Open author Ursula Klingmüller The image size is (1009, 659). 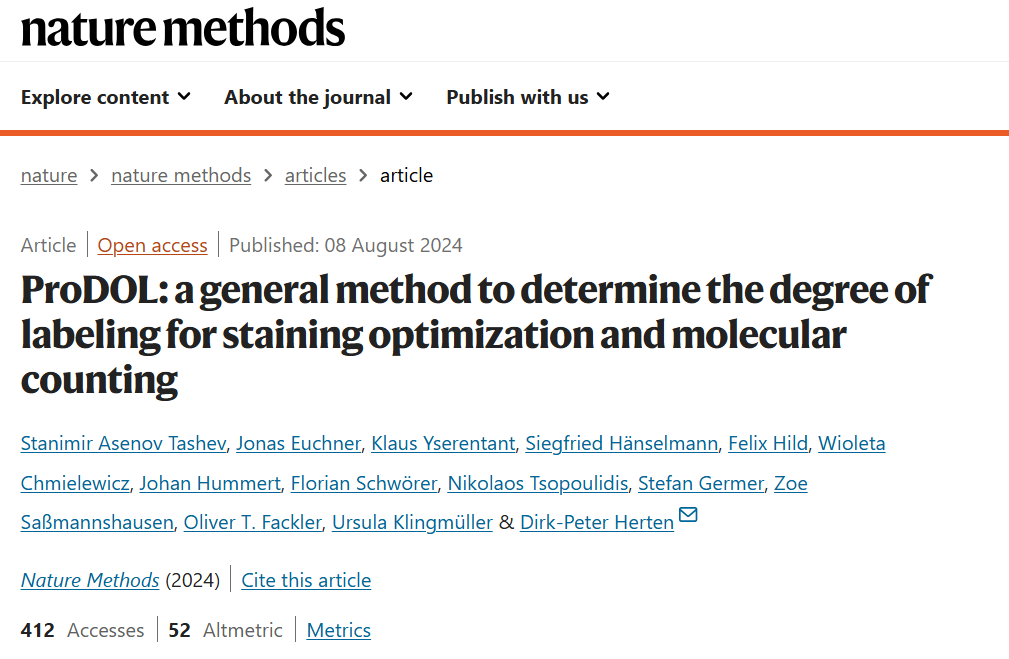click(x=412, y=523)
